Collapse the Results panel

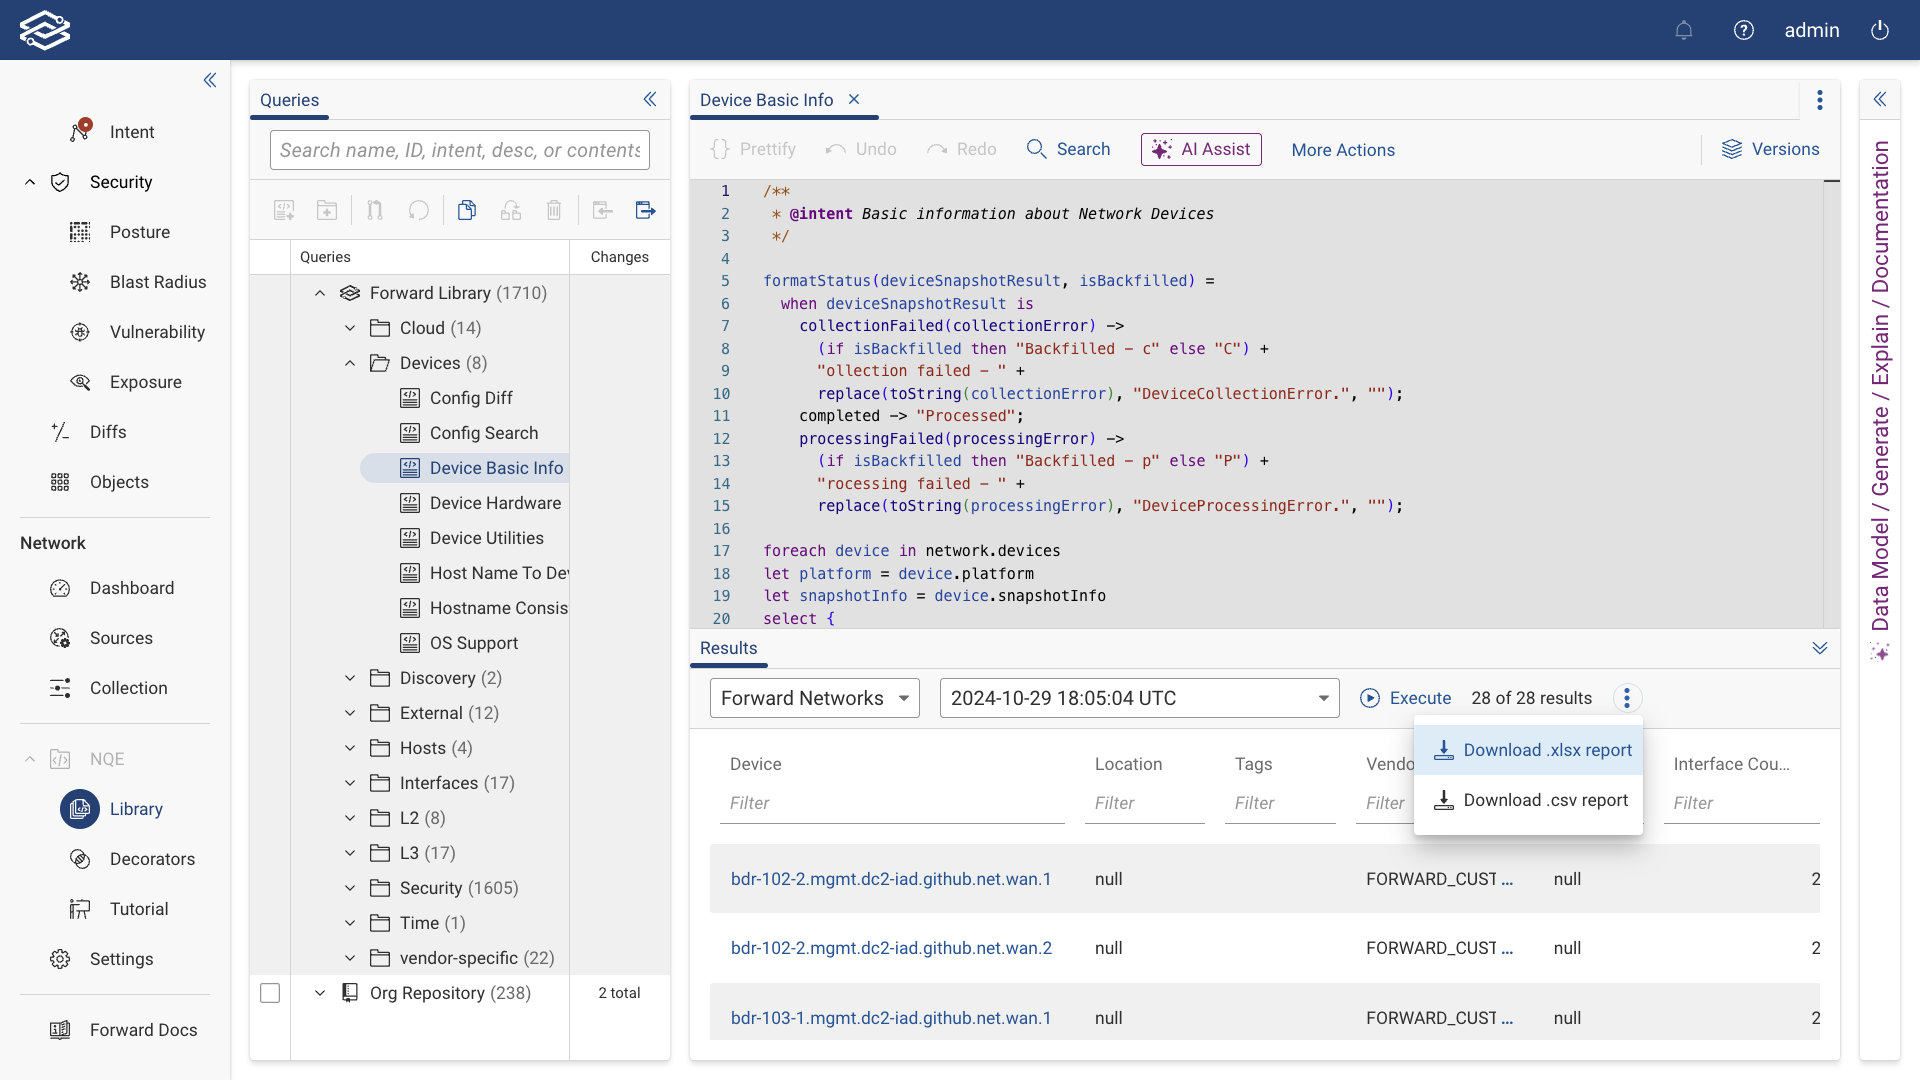(x=1820, y=648)
